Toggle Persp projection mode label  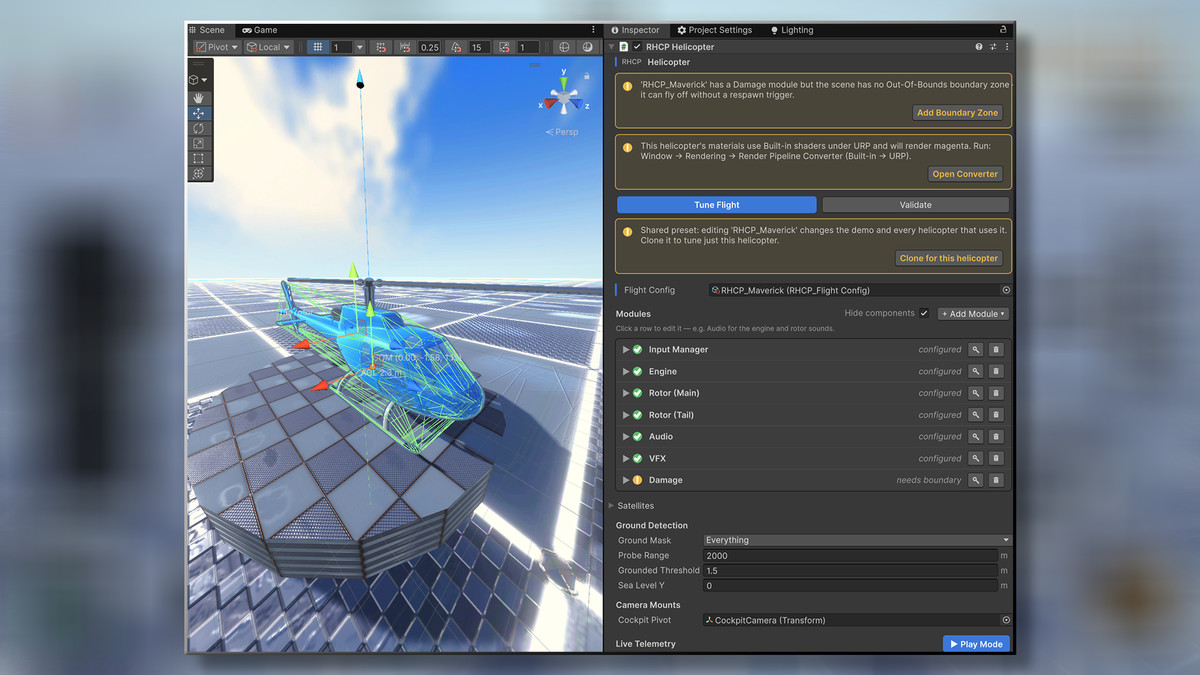(x=562, y=132)
